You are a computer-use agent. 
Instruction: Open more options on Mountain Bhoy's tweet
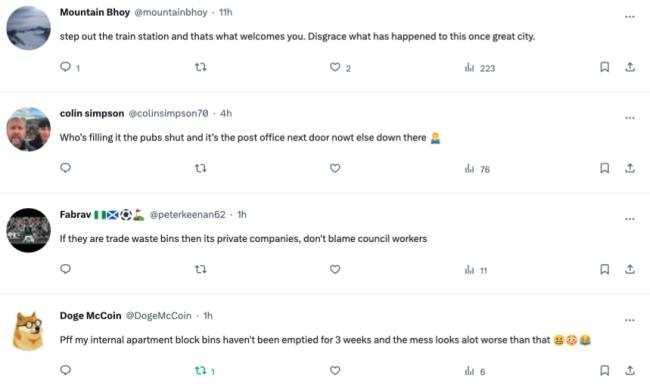pyautogui.click(x=630, y=17)
